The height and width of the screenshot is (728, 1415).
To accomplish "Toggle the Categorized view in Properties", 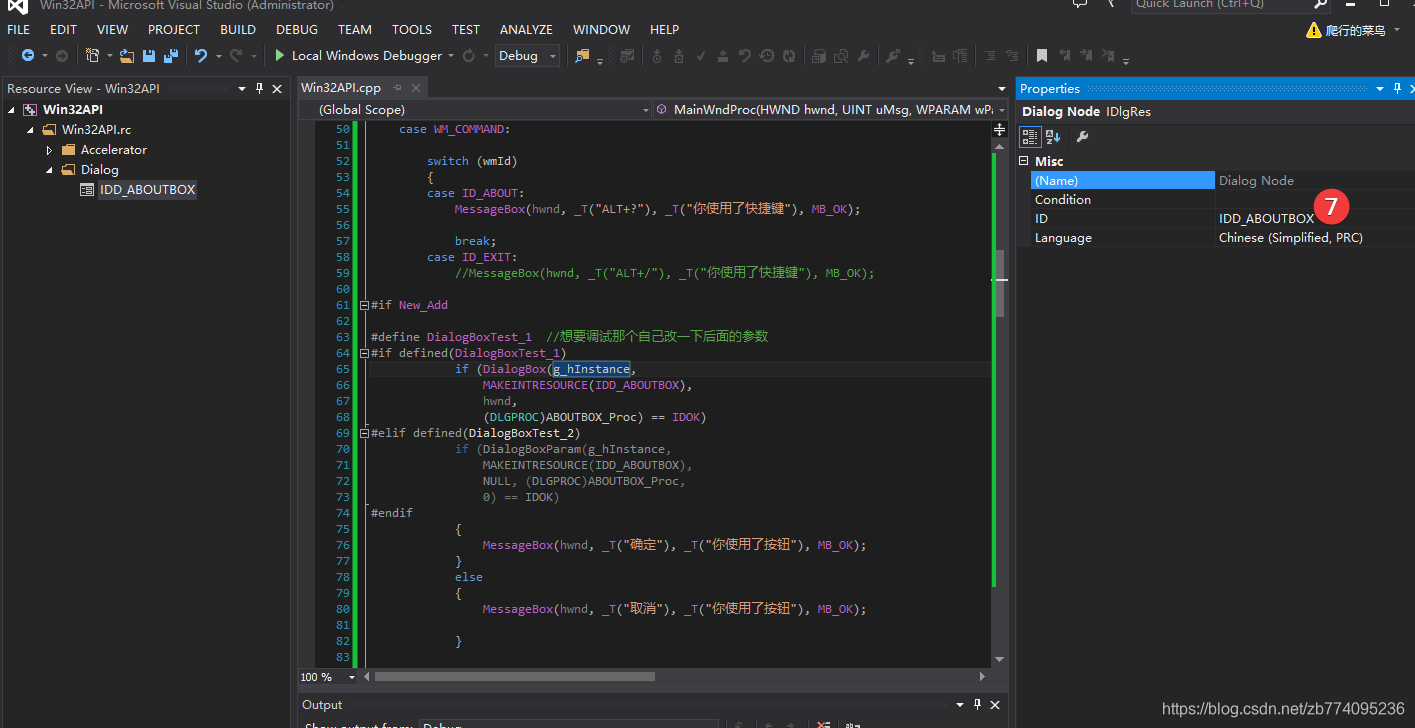I will (1030, 137).
